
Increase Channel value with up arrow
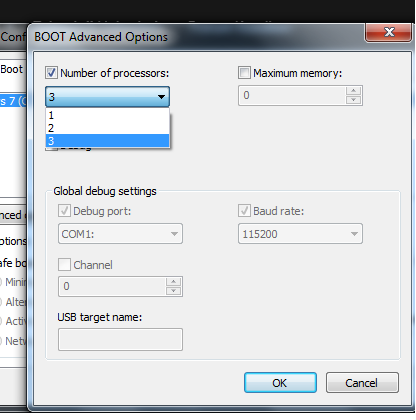173,282
